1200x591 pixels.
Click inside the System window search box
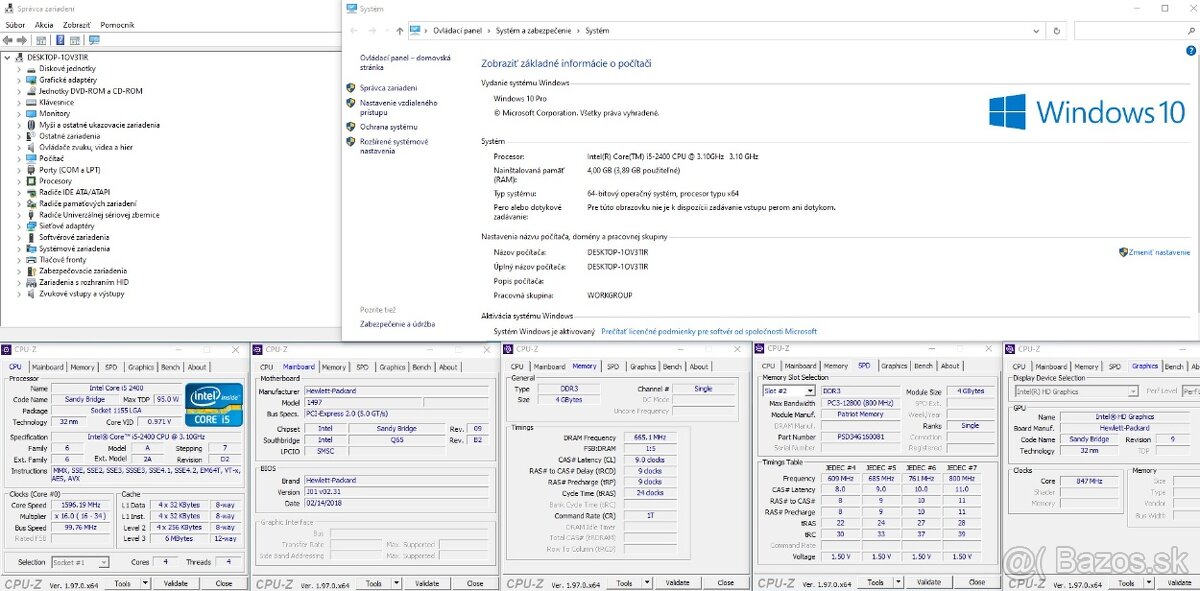tap(1135, 30)
